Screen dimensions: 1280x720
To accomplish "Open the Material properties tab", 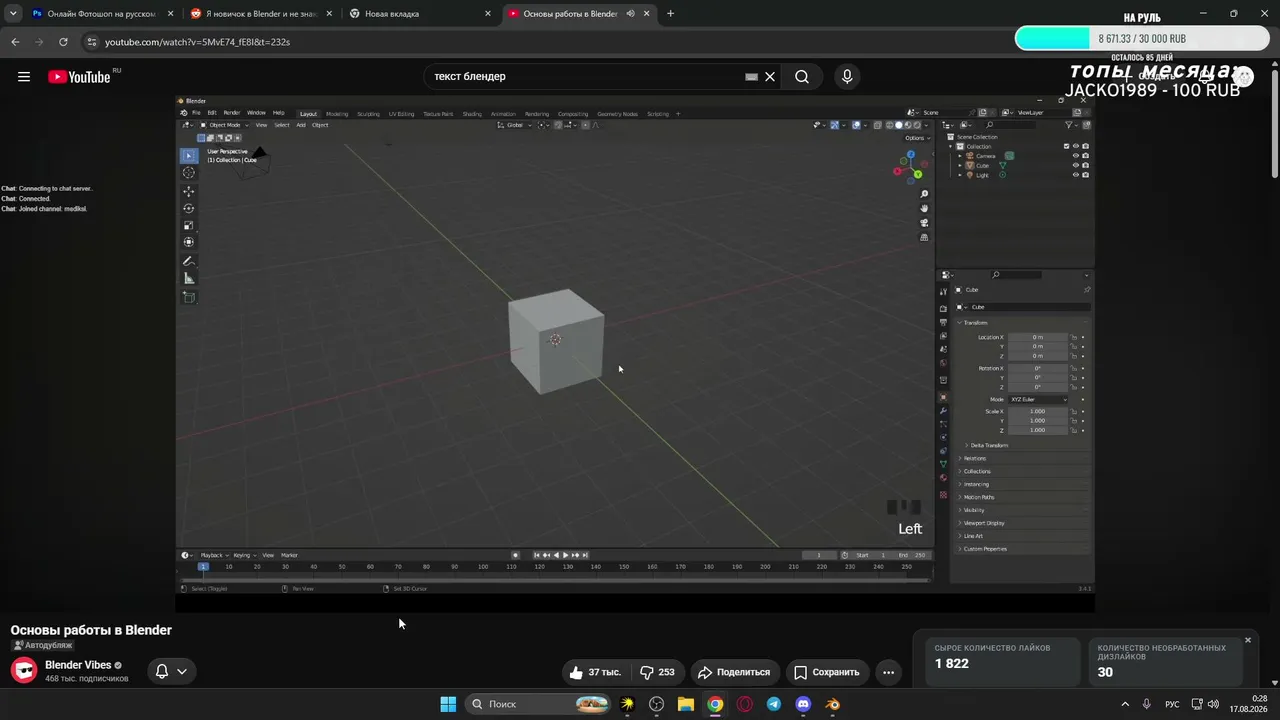I will (x=943, y=478).
